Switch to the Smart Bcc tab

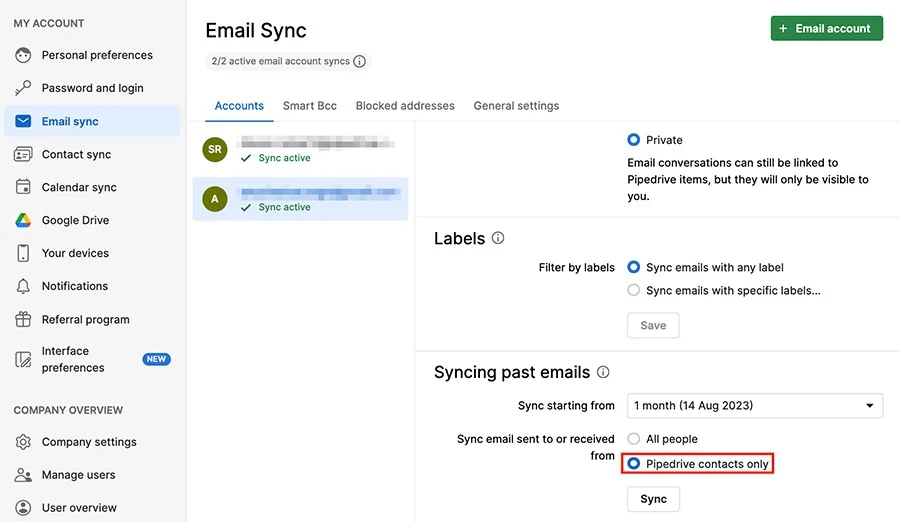(309, 106)
